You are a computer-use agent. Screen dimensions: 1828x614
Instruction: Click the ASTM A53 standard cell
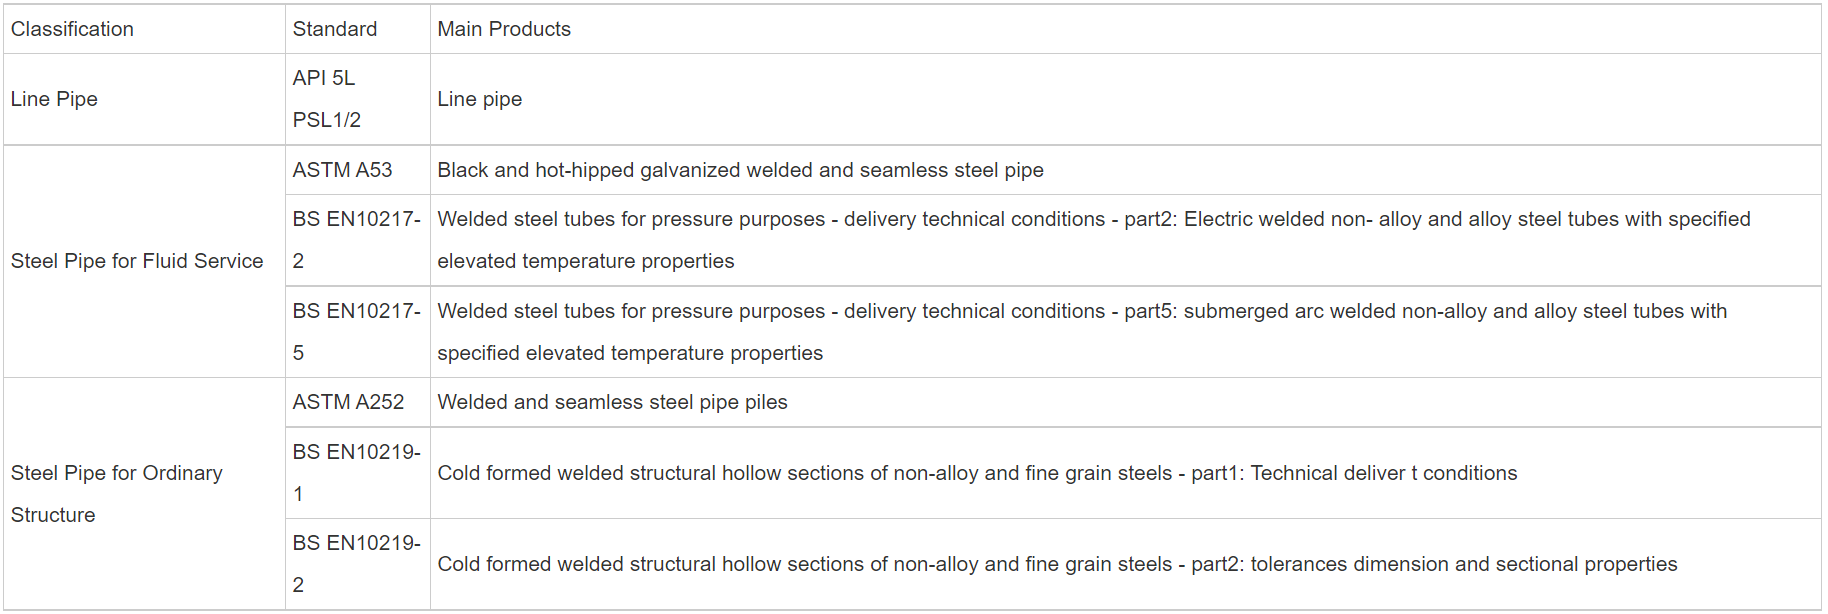tap(343, 170)
